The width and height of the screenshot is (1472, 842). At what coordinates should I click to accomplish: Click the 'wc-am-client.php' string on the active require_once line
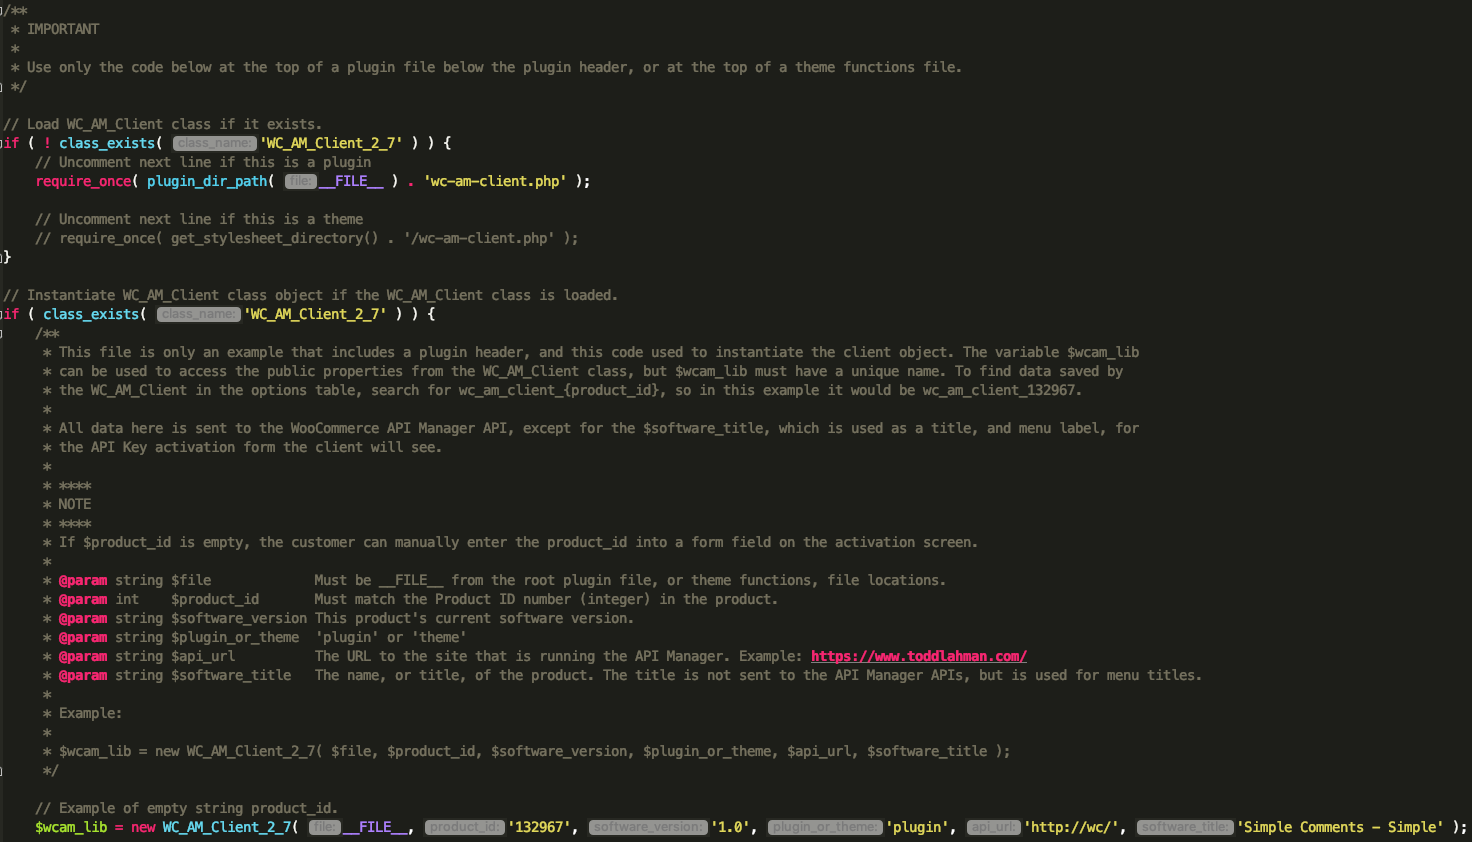[495, 181]
